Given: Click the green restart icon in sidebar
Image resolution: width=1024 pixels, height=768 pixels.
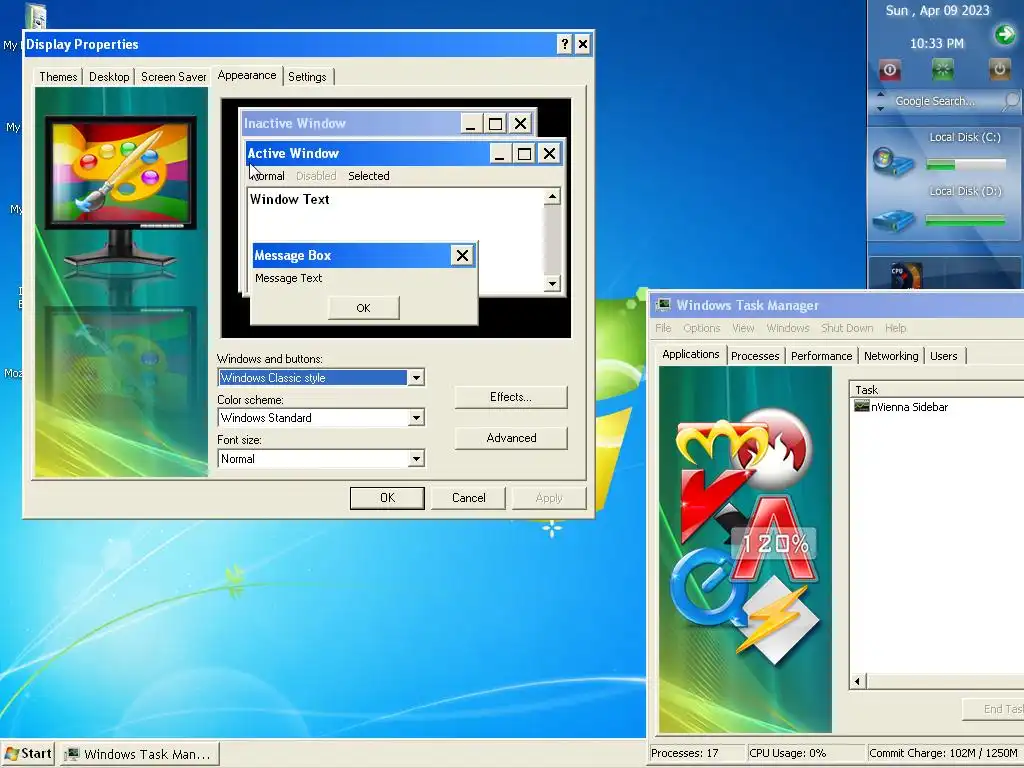Looking at the screenshot, I should [942, 69].
